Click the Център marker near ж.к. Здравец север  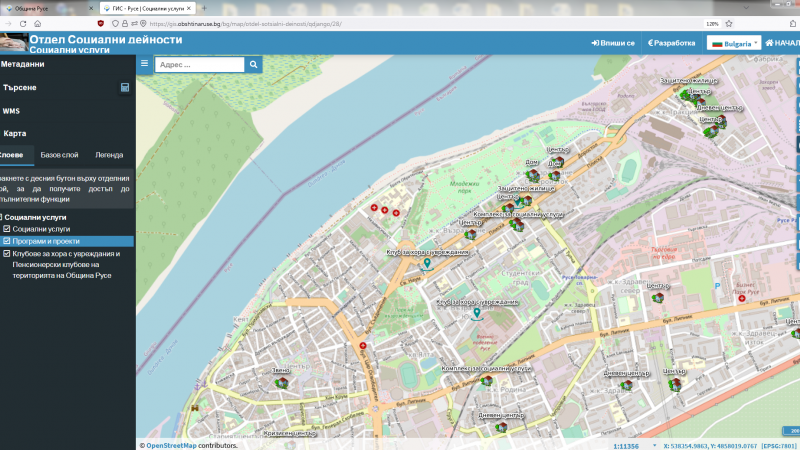click(658, 297)
